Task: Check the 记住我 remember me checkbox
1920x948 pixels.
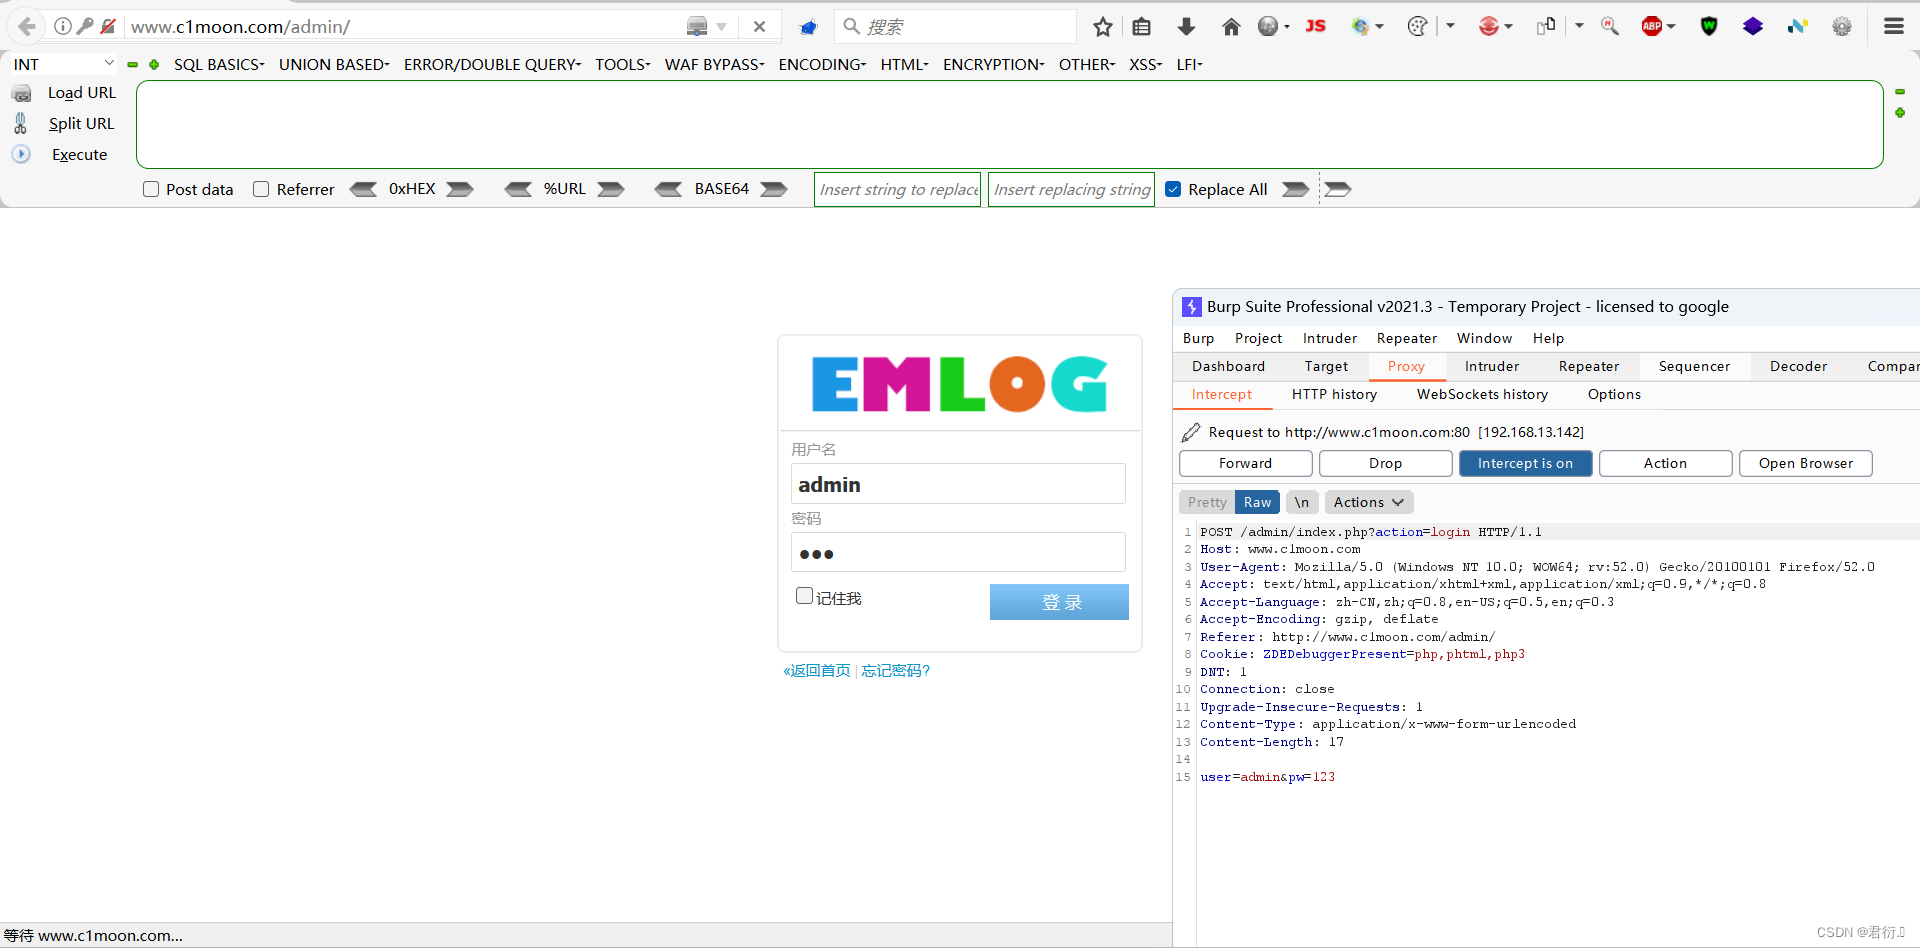Action: [x=804, y=596]
